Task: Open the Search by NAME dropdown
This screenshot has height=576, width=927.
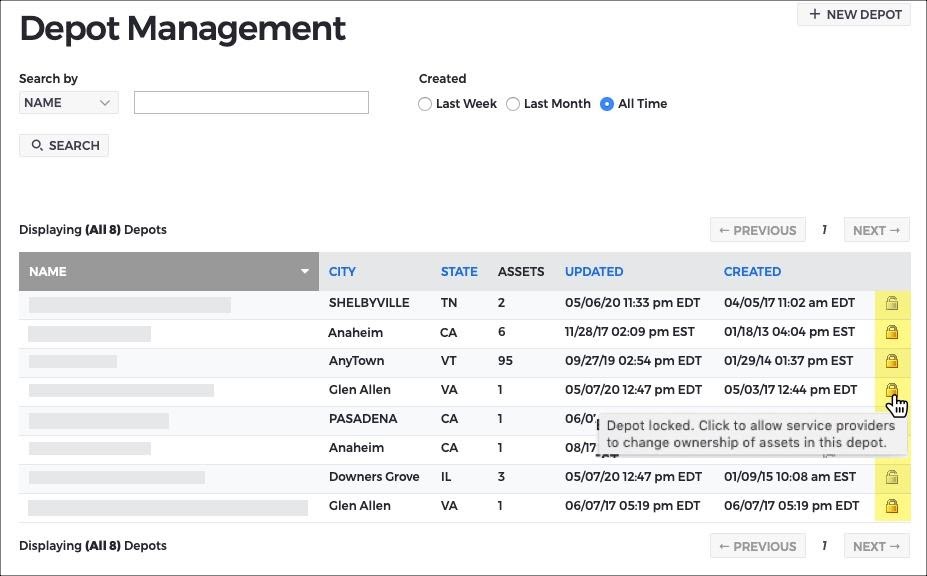Action: pyautogui.click(x=69, y=102)
